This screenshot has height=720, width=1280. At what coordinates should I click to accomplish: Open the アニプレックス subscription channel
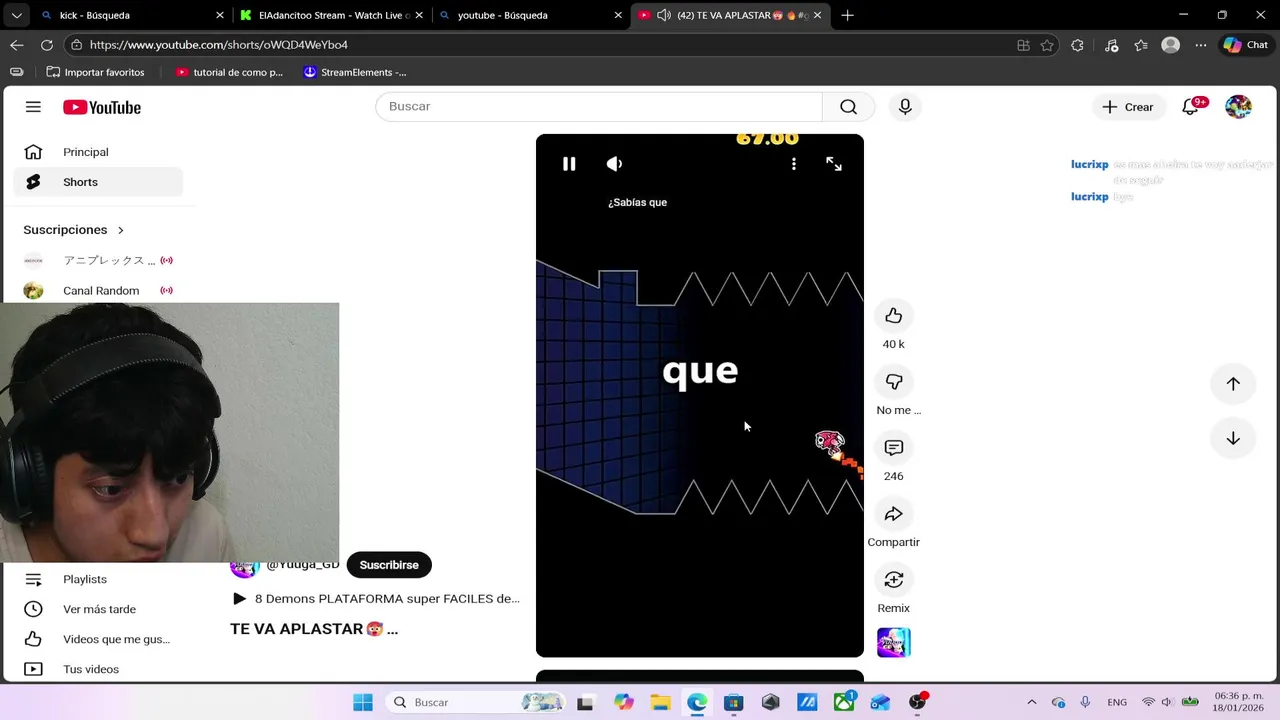tap(98, 260)
